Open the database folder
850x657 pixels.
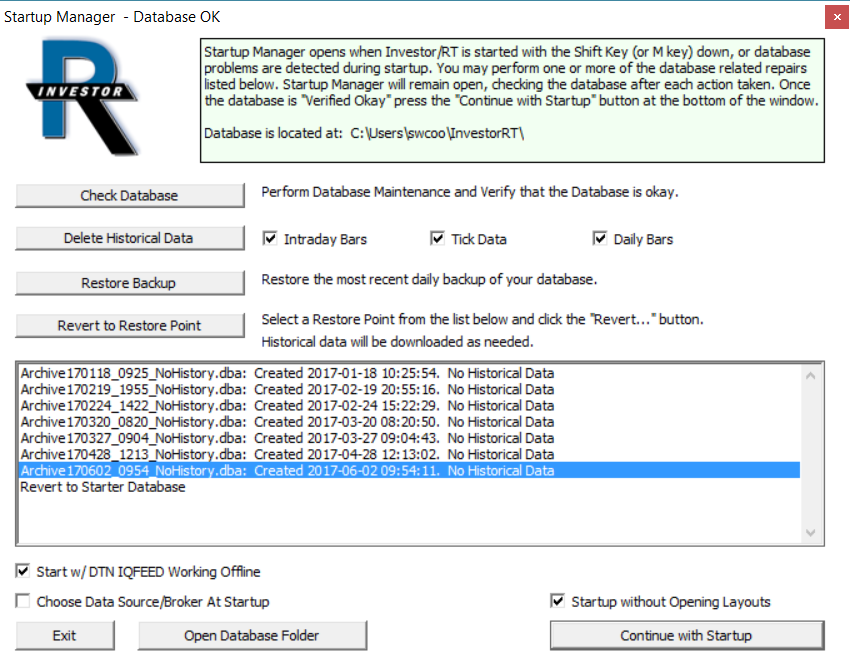tap(252, 635)
